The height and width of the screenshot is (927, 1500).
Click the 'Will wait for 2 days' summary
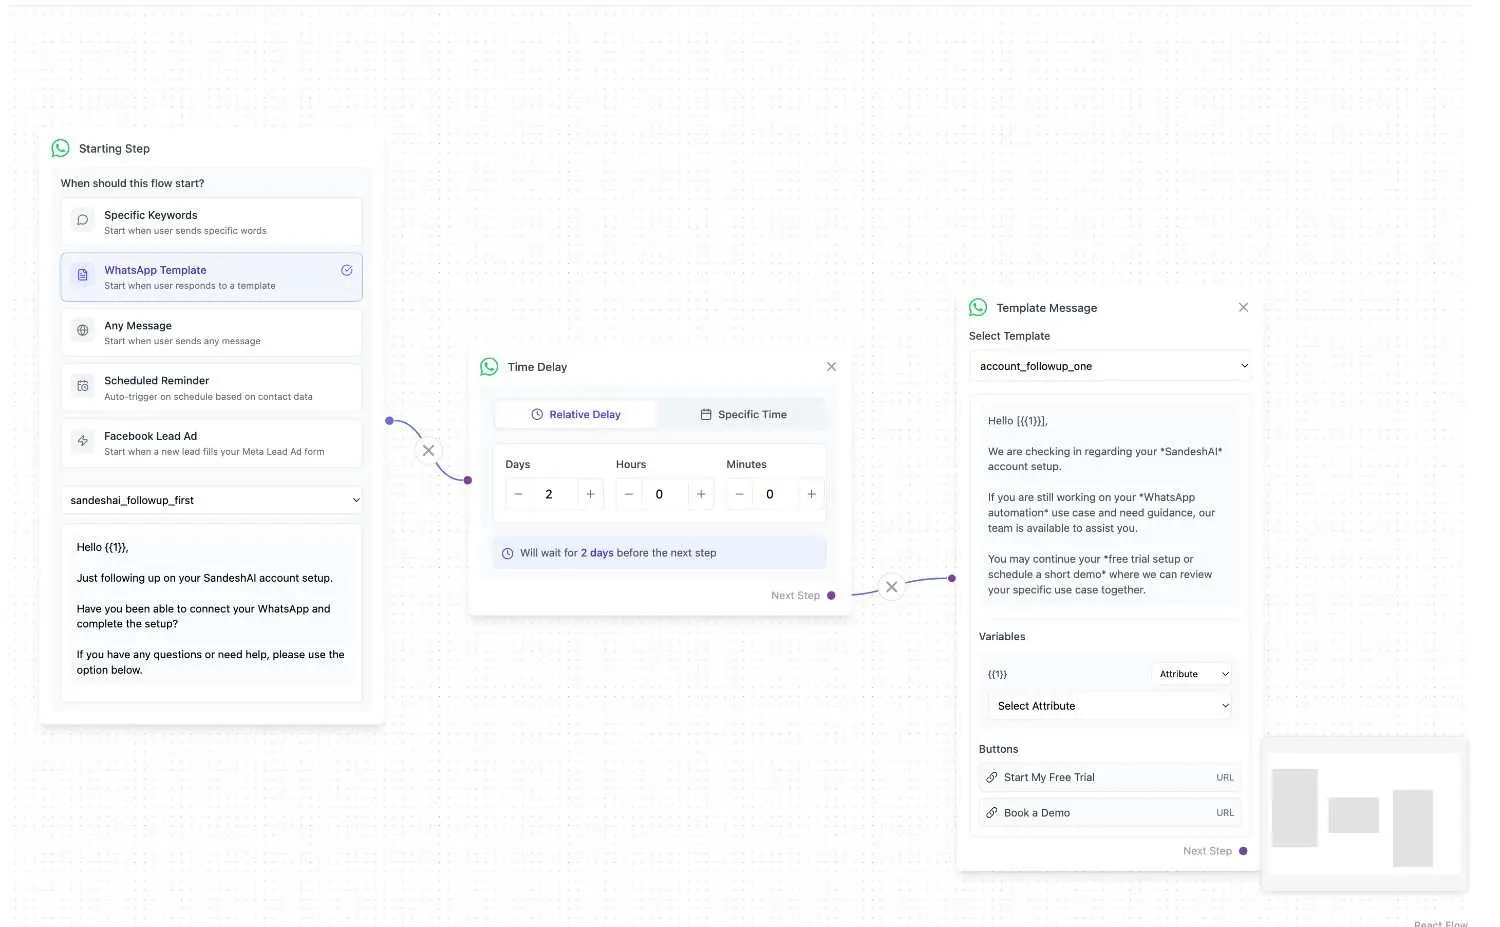click(x=660, y=553)
